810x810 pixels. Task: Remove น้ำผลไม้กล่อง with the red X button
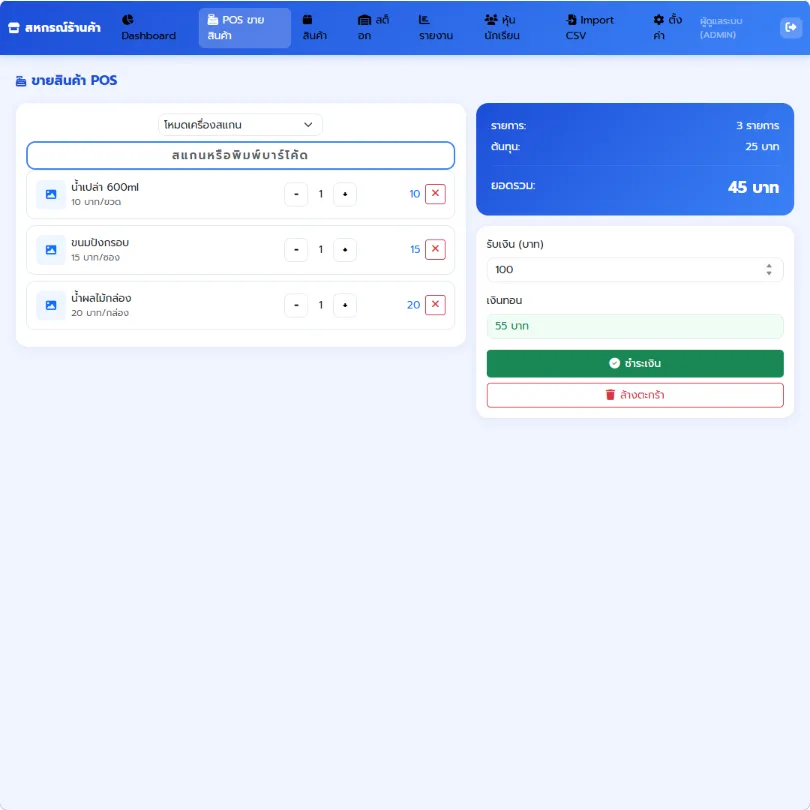[x=435, y=305]
